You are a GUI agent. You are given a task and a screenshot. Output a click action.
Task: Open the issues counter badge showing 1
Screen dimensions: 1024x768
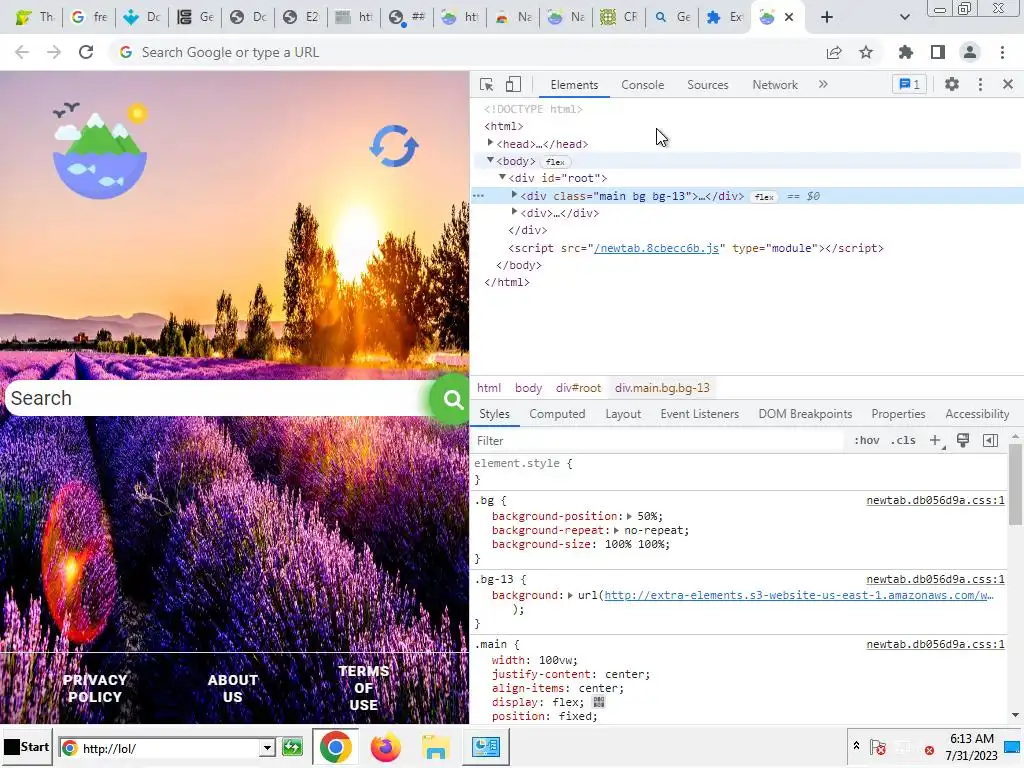click(x=909, y=84)
